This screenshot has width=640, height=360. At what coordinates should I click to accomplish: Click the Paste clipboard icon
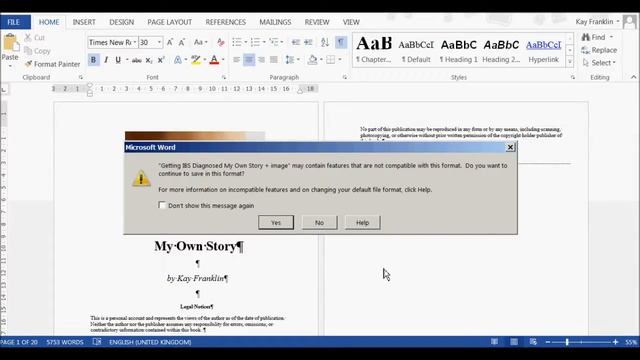[11, 42]
